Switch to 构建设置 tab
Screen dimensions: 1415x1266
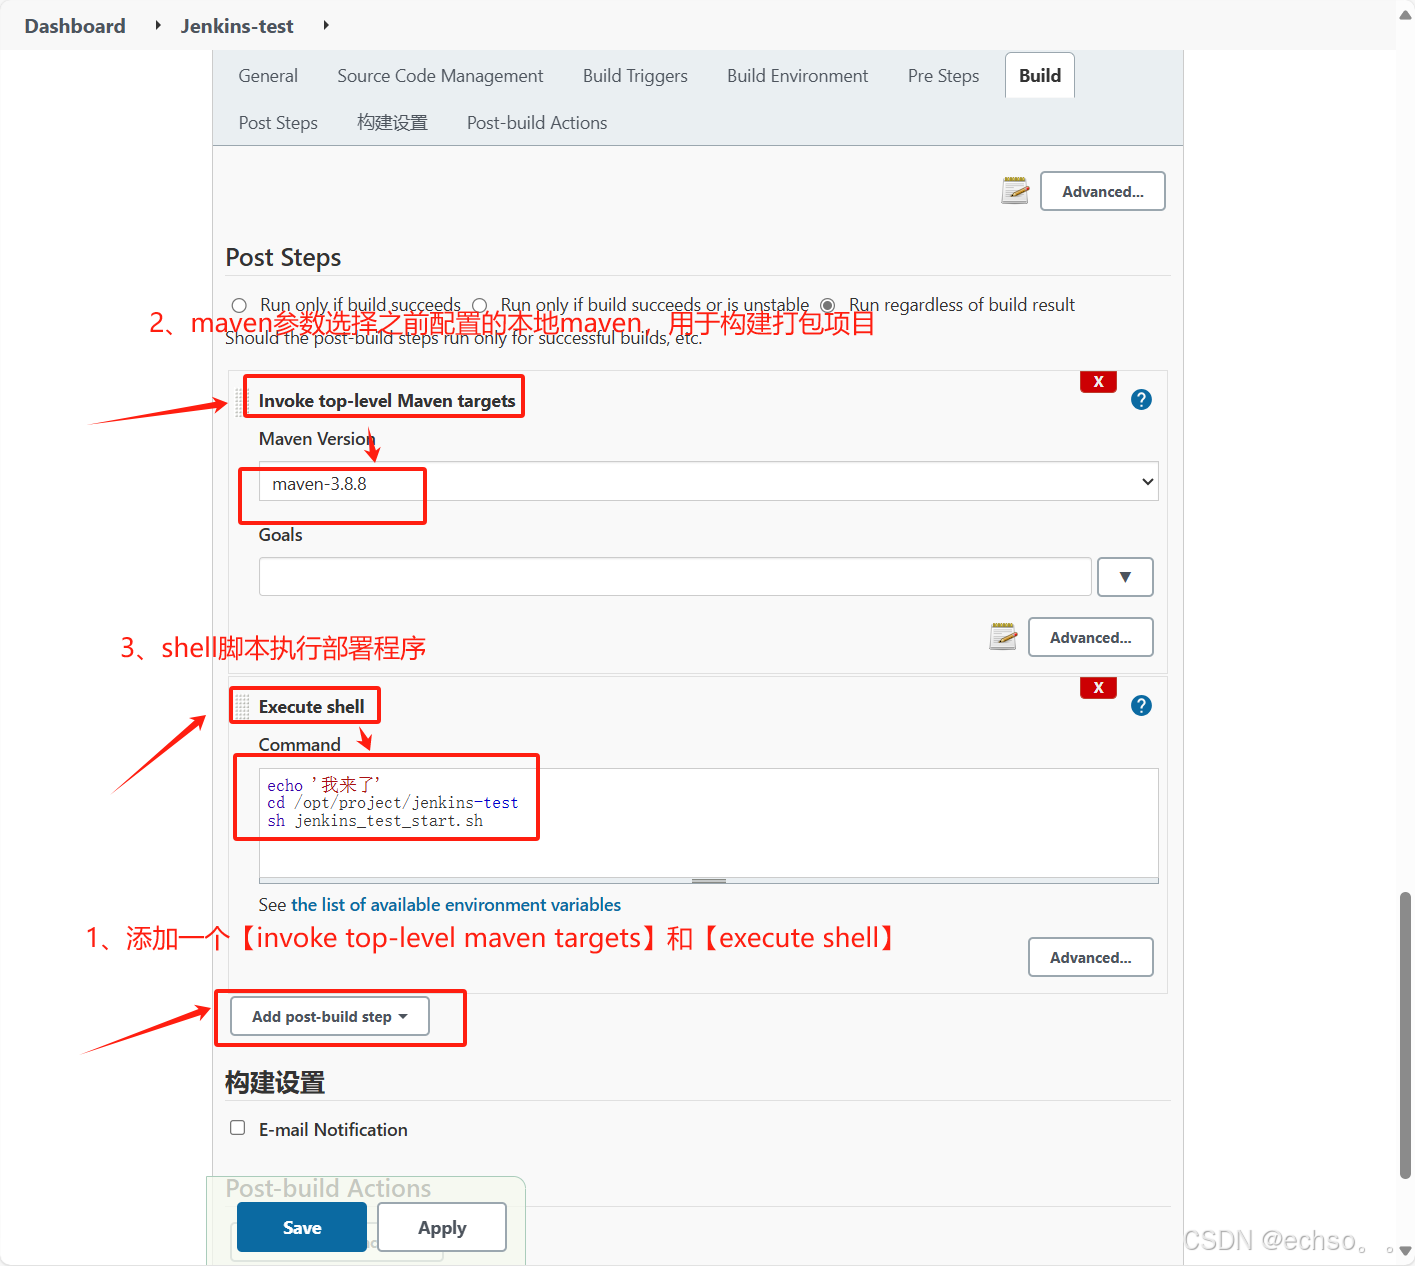point(392,123)
